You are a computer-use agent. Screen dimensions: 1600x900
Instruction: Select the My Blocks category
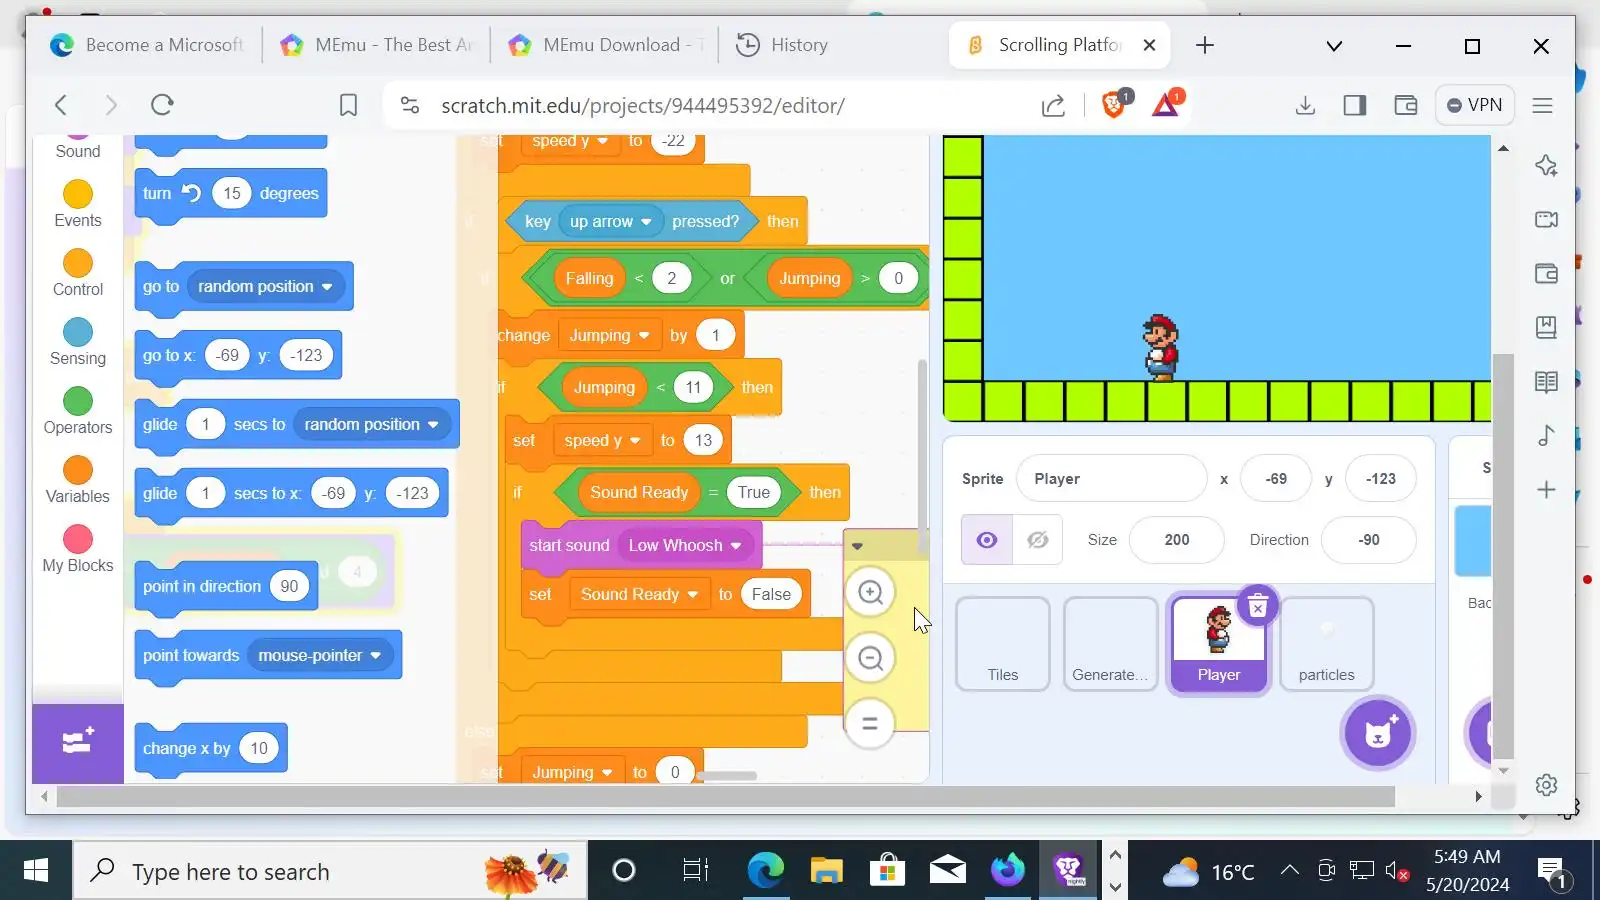coord(78,550)
